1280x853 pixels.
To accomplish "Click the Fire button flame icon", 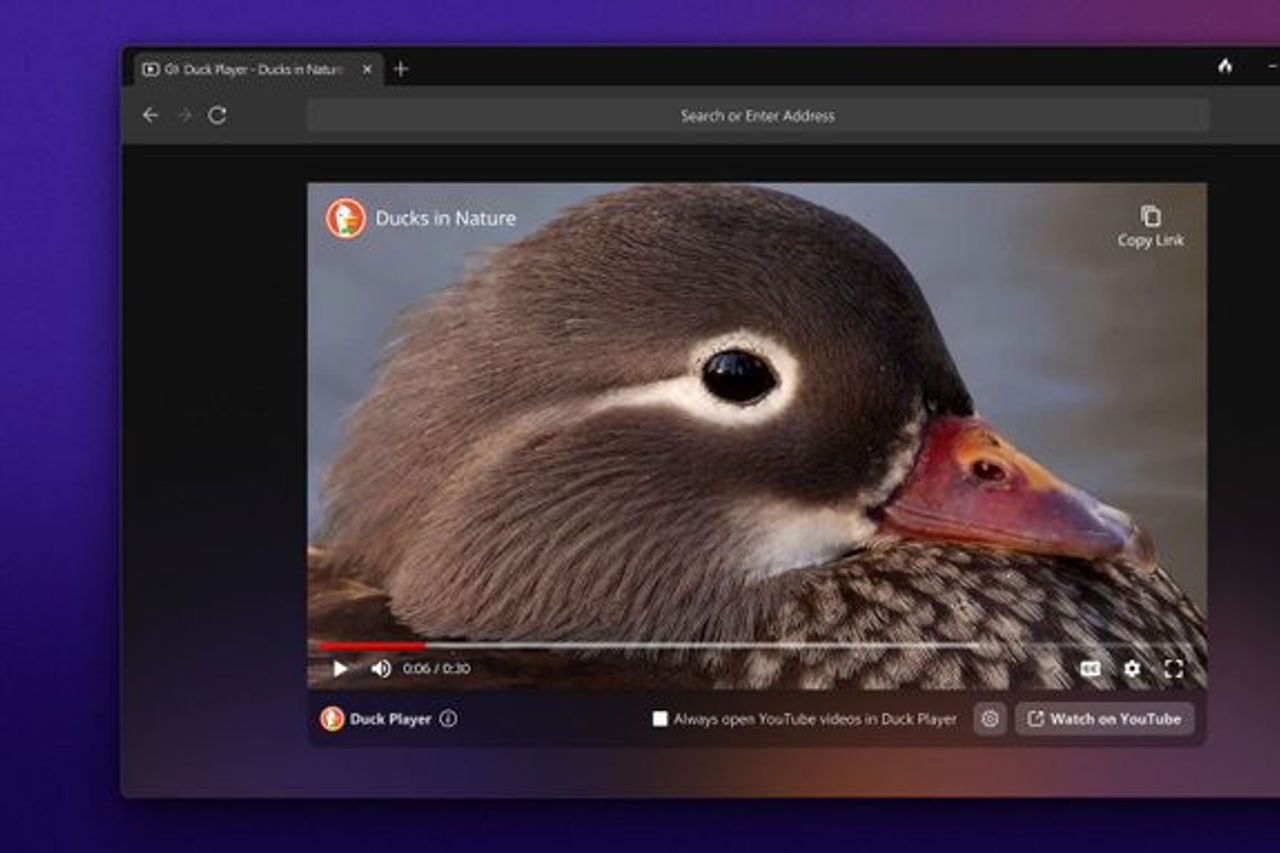I will [x=1225, y=66].
